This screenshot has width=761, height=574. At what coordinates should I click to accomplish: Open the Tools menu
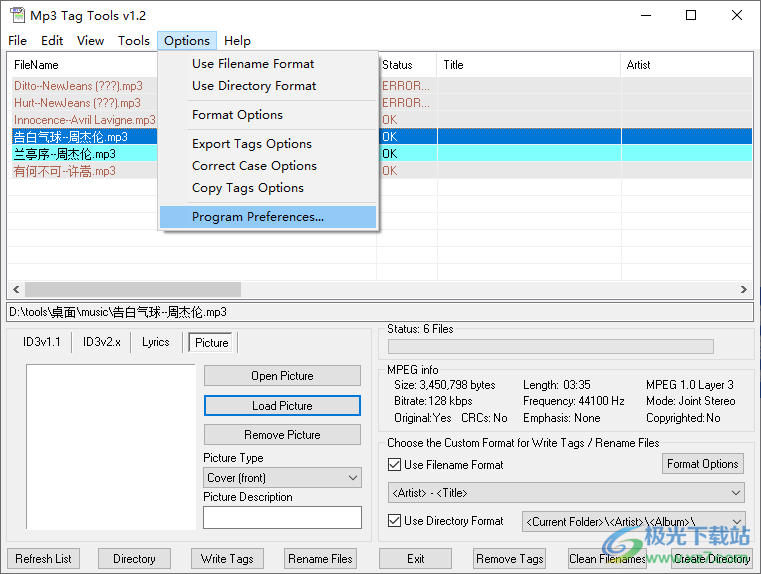(x=133, y=41)
